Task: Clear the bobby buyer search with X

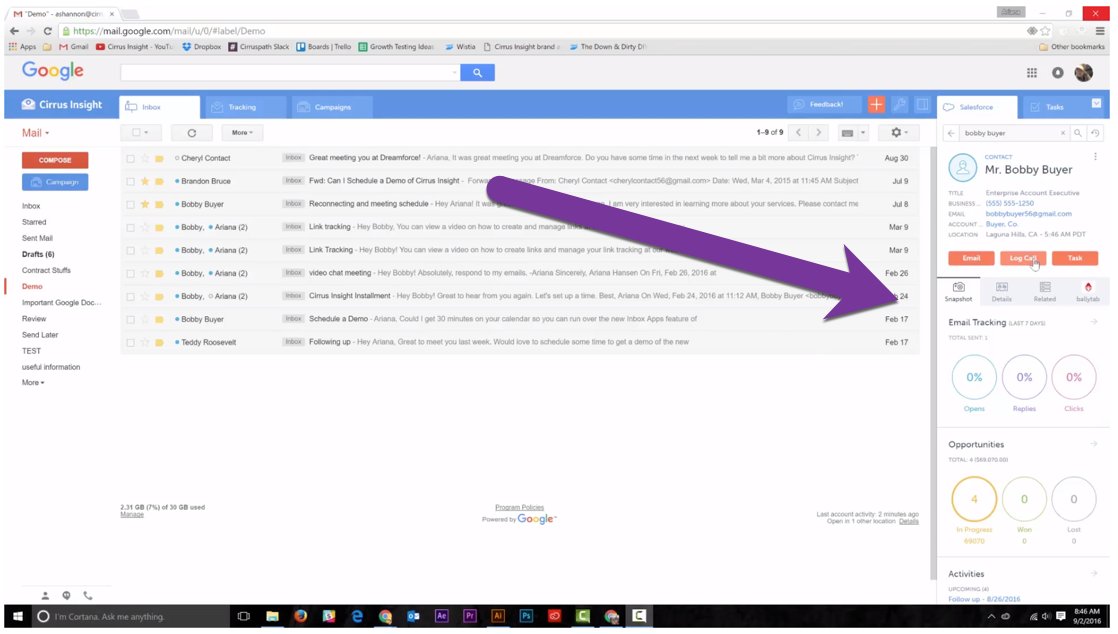Action: pyautogui.click(x=1062, y=133)
